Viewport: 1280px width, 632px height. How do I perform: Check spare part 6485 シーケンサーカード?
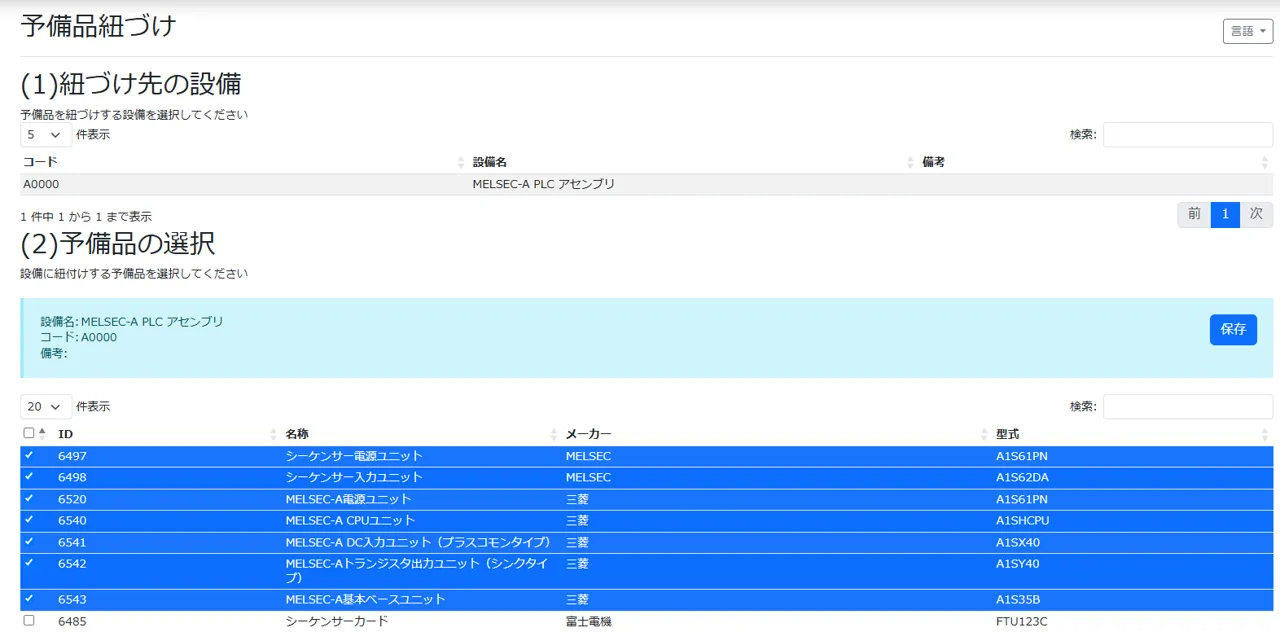pyautogui.click(x=29, y=620)
